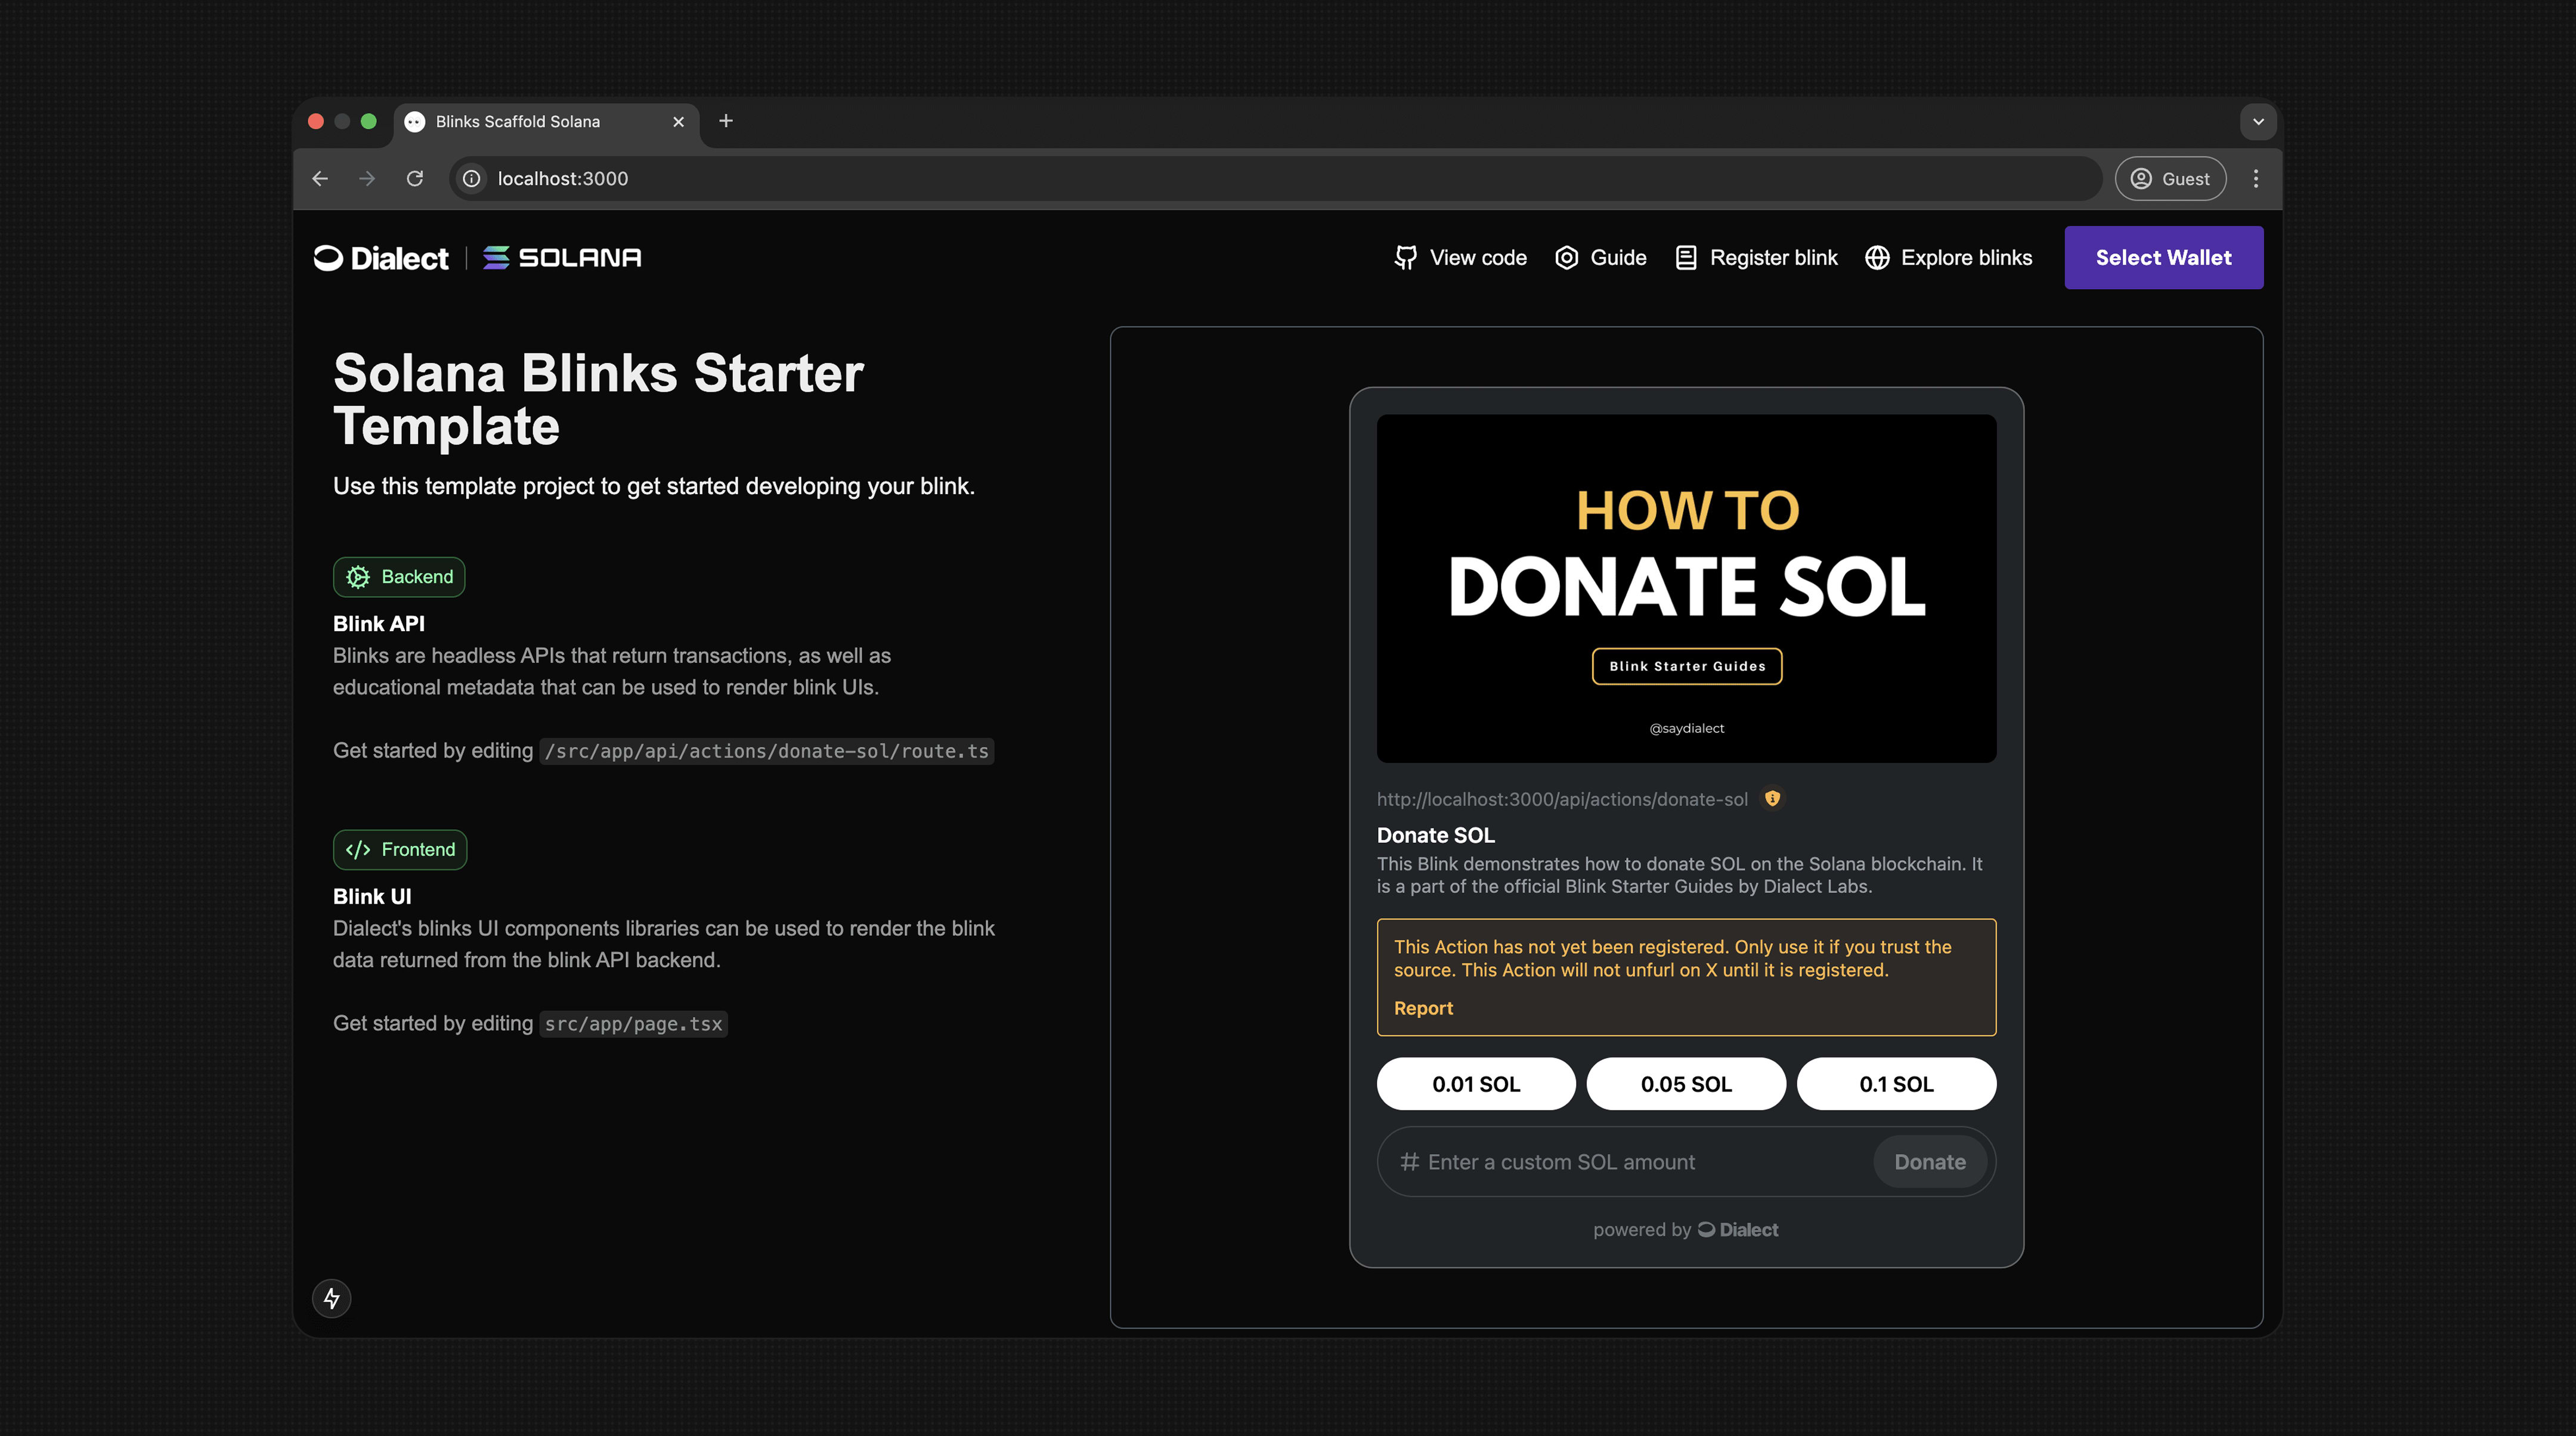Click the Donate SOL title in card
Screen dimensions: 2576x1436
click(1435, 835)
